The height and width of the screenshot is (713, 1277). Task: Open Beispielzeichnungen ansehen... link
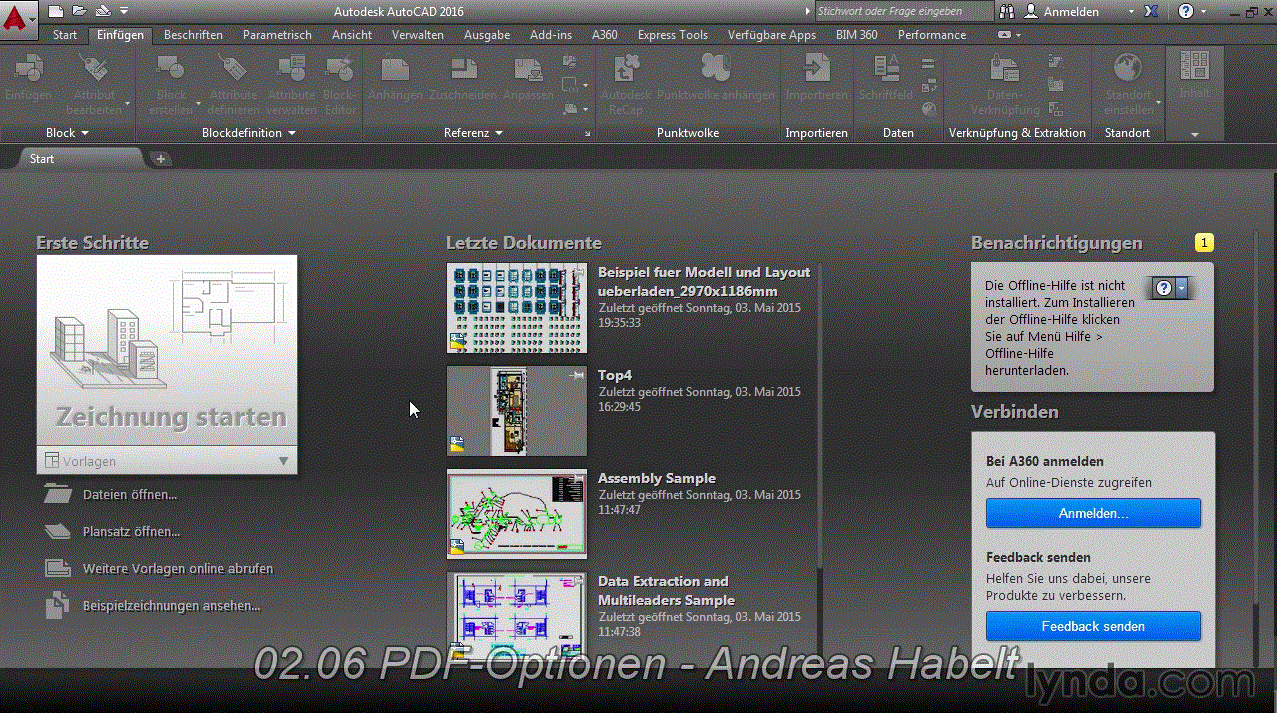171,606
